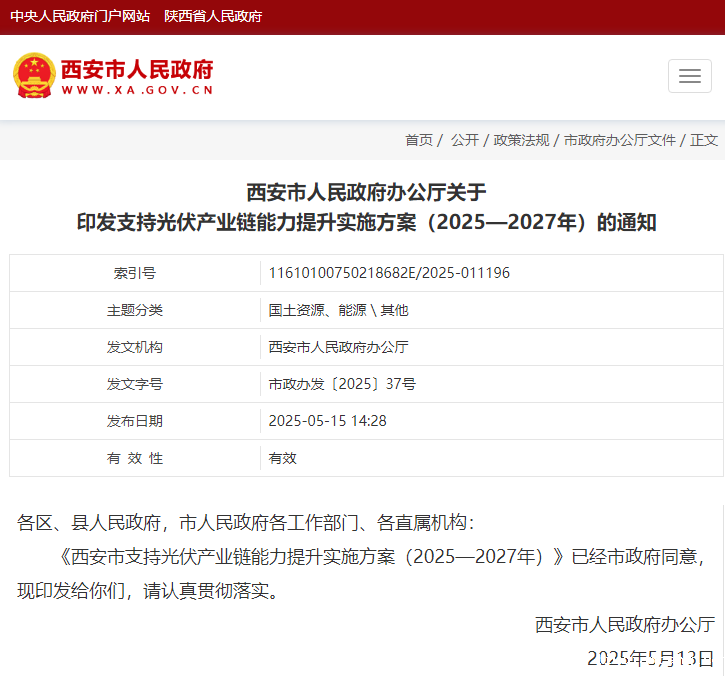Image resolution: width=725 pixels, height=676 pixels.
Task: Click the 西安市人民政府办公厅 signature line
Action: 625,625
